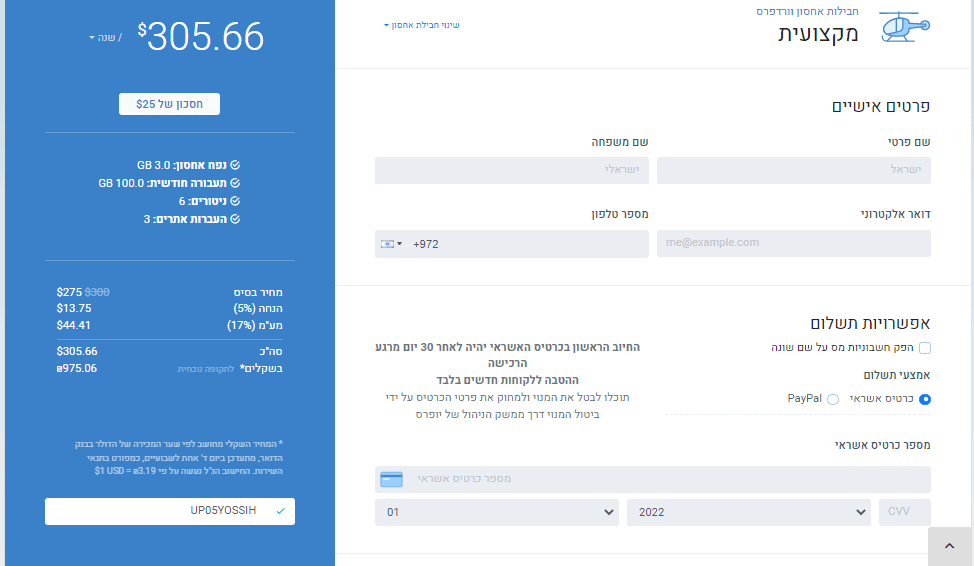Click the struck-through $300 base price
Screen dimensions: 974x566
97,292
